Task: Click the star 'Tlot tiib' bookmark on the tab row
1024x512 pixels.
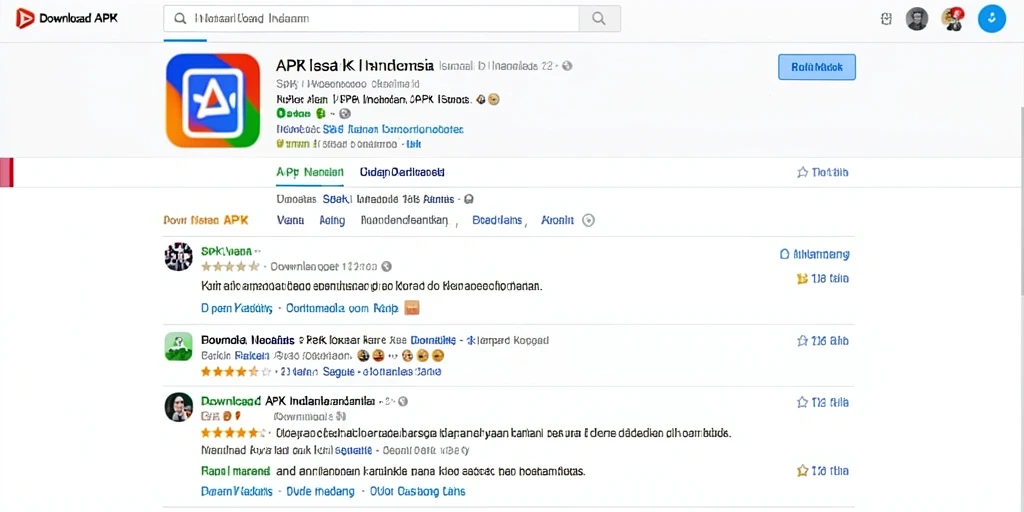Action: (822, 172)
